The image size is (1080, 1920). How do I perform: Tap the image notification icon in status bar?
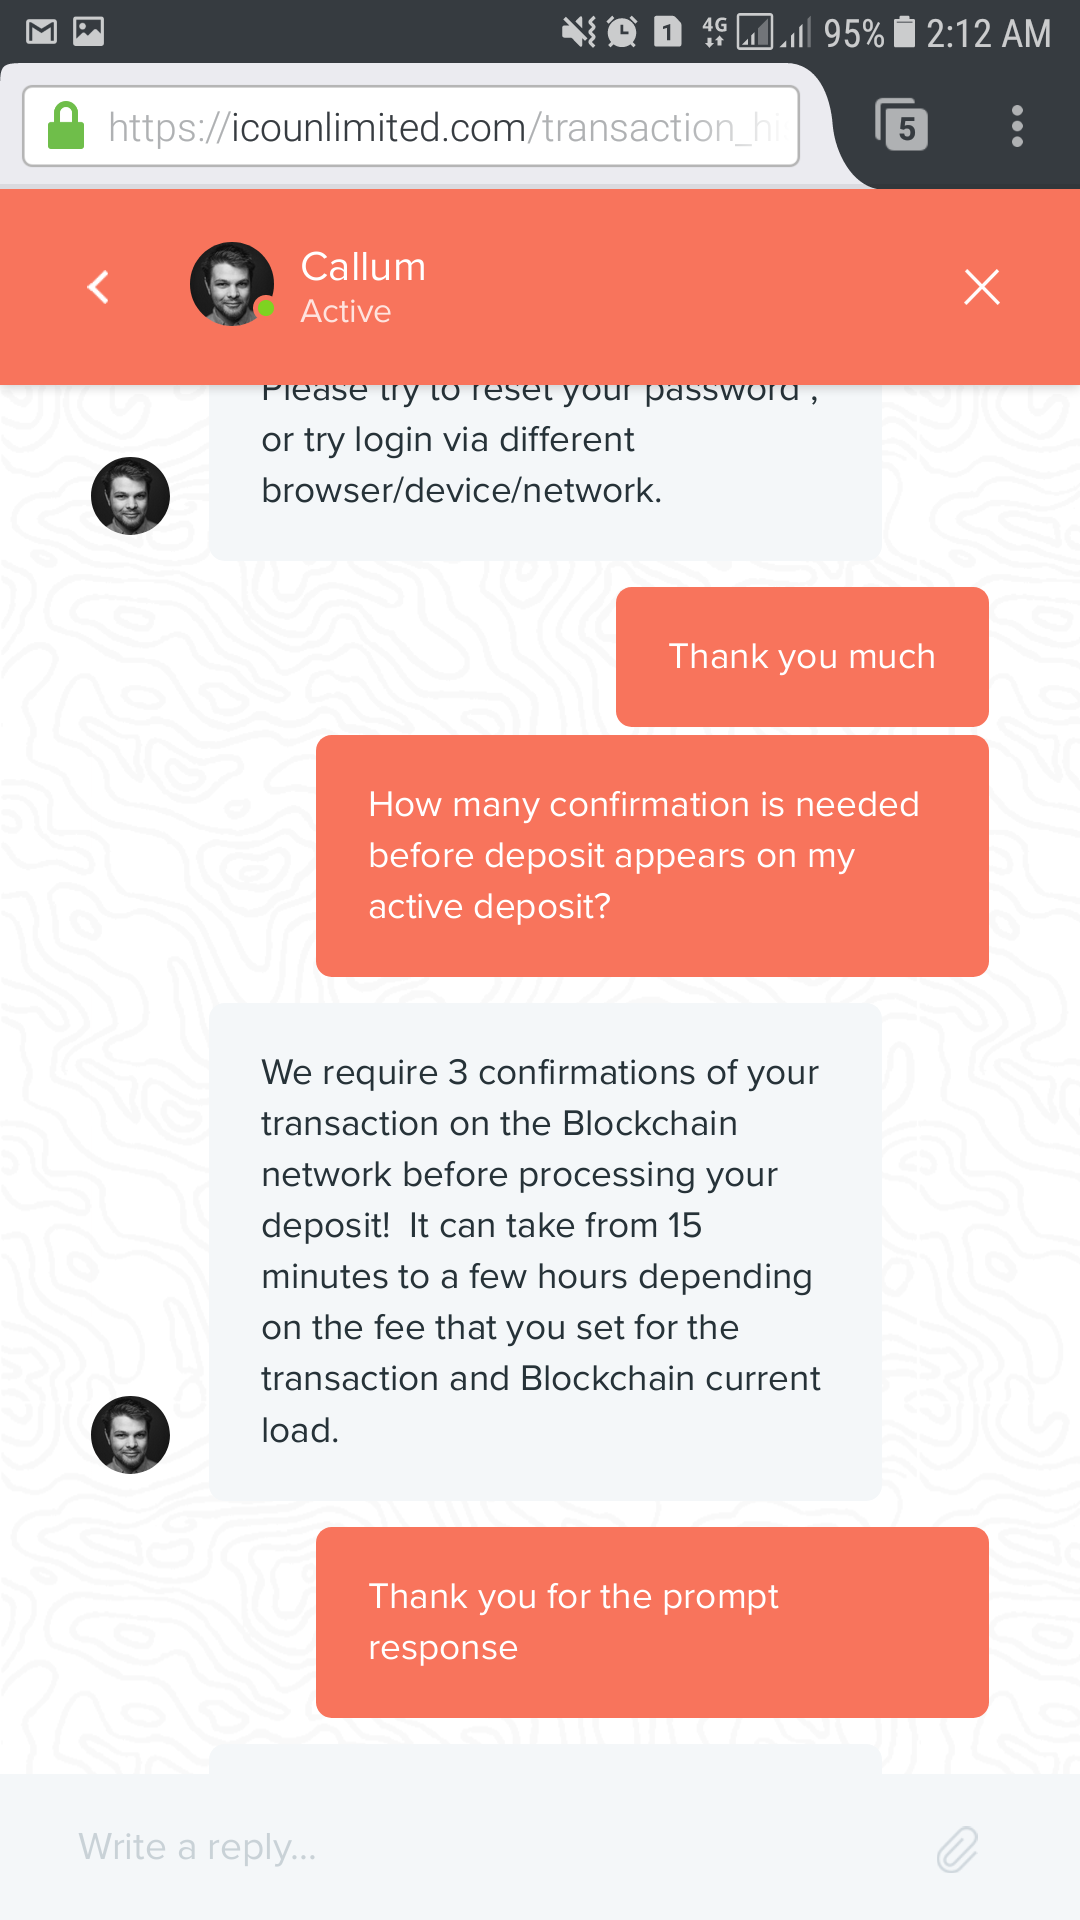click(x=89, y=32)
